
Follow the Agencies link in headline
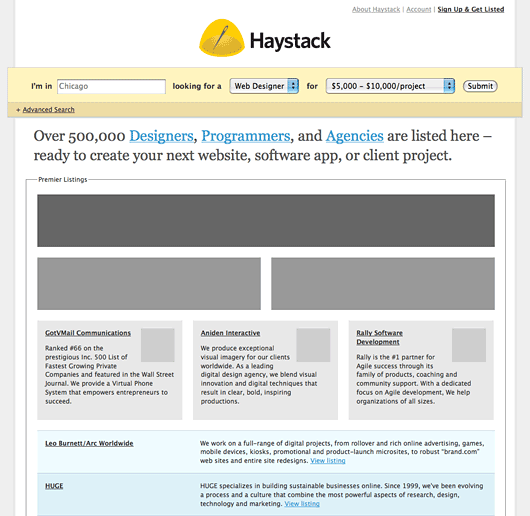point(355,136)
